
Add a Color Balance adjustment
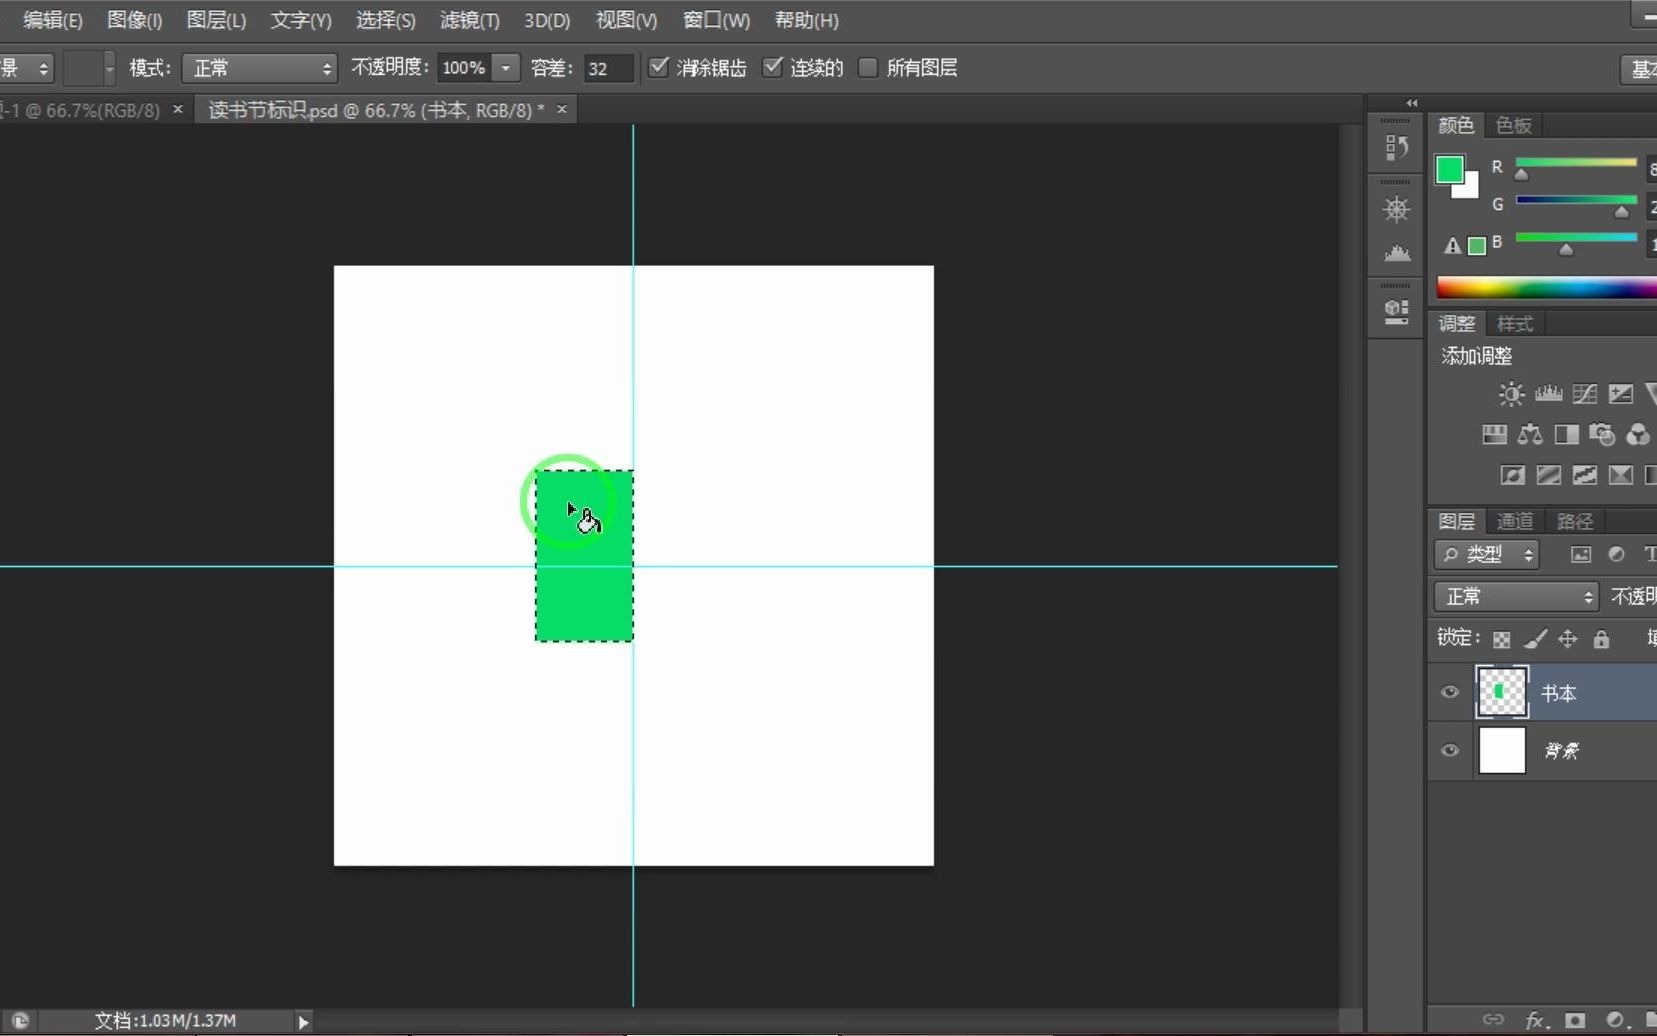pyautogui.click(x=1530, y=434)
